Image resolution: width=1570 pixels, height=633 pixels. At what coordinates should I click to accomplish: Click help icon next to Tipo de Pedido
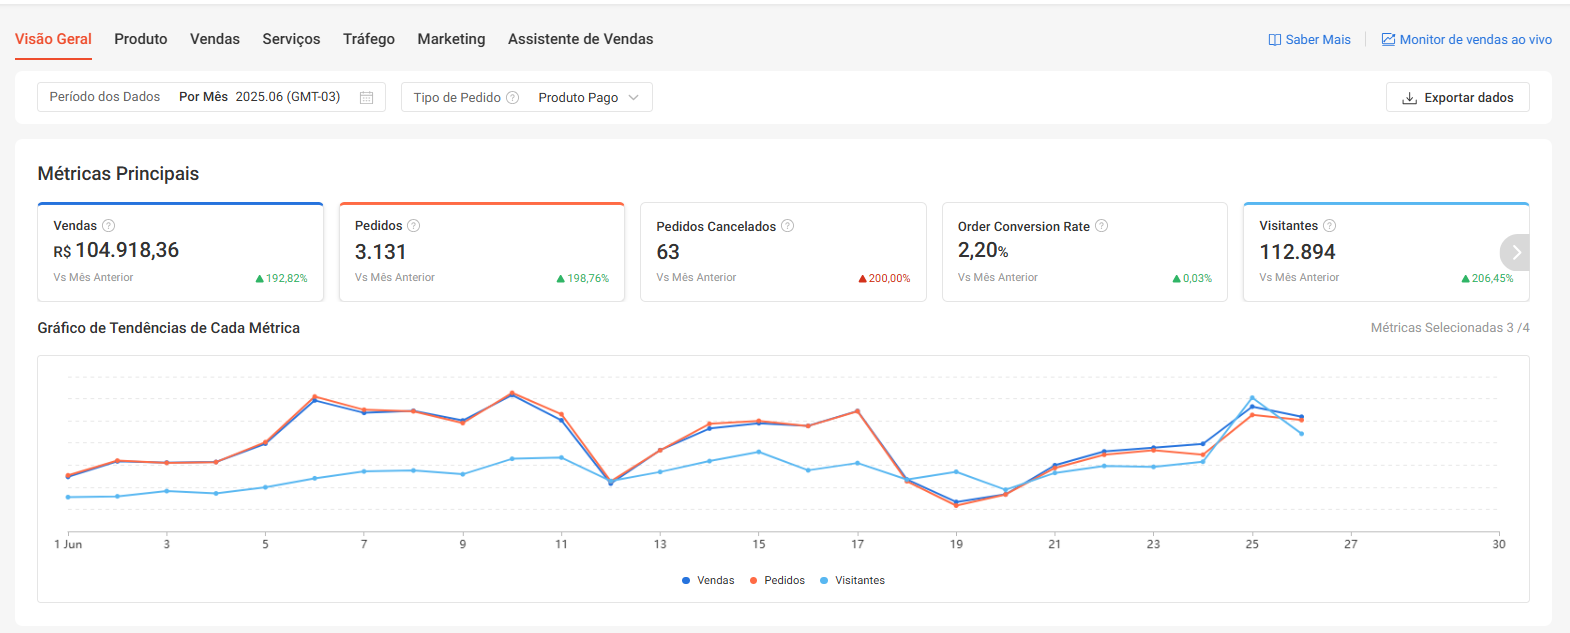(513, 98)
